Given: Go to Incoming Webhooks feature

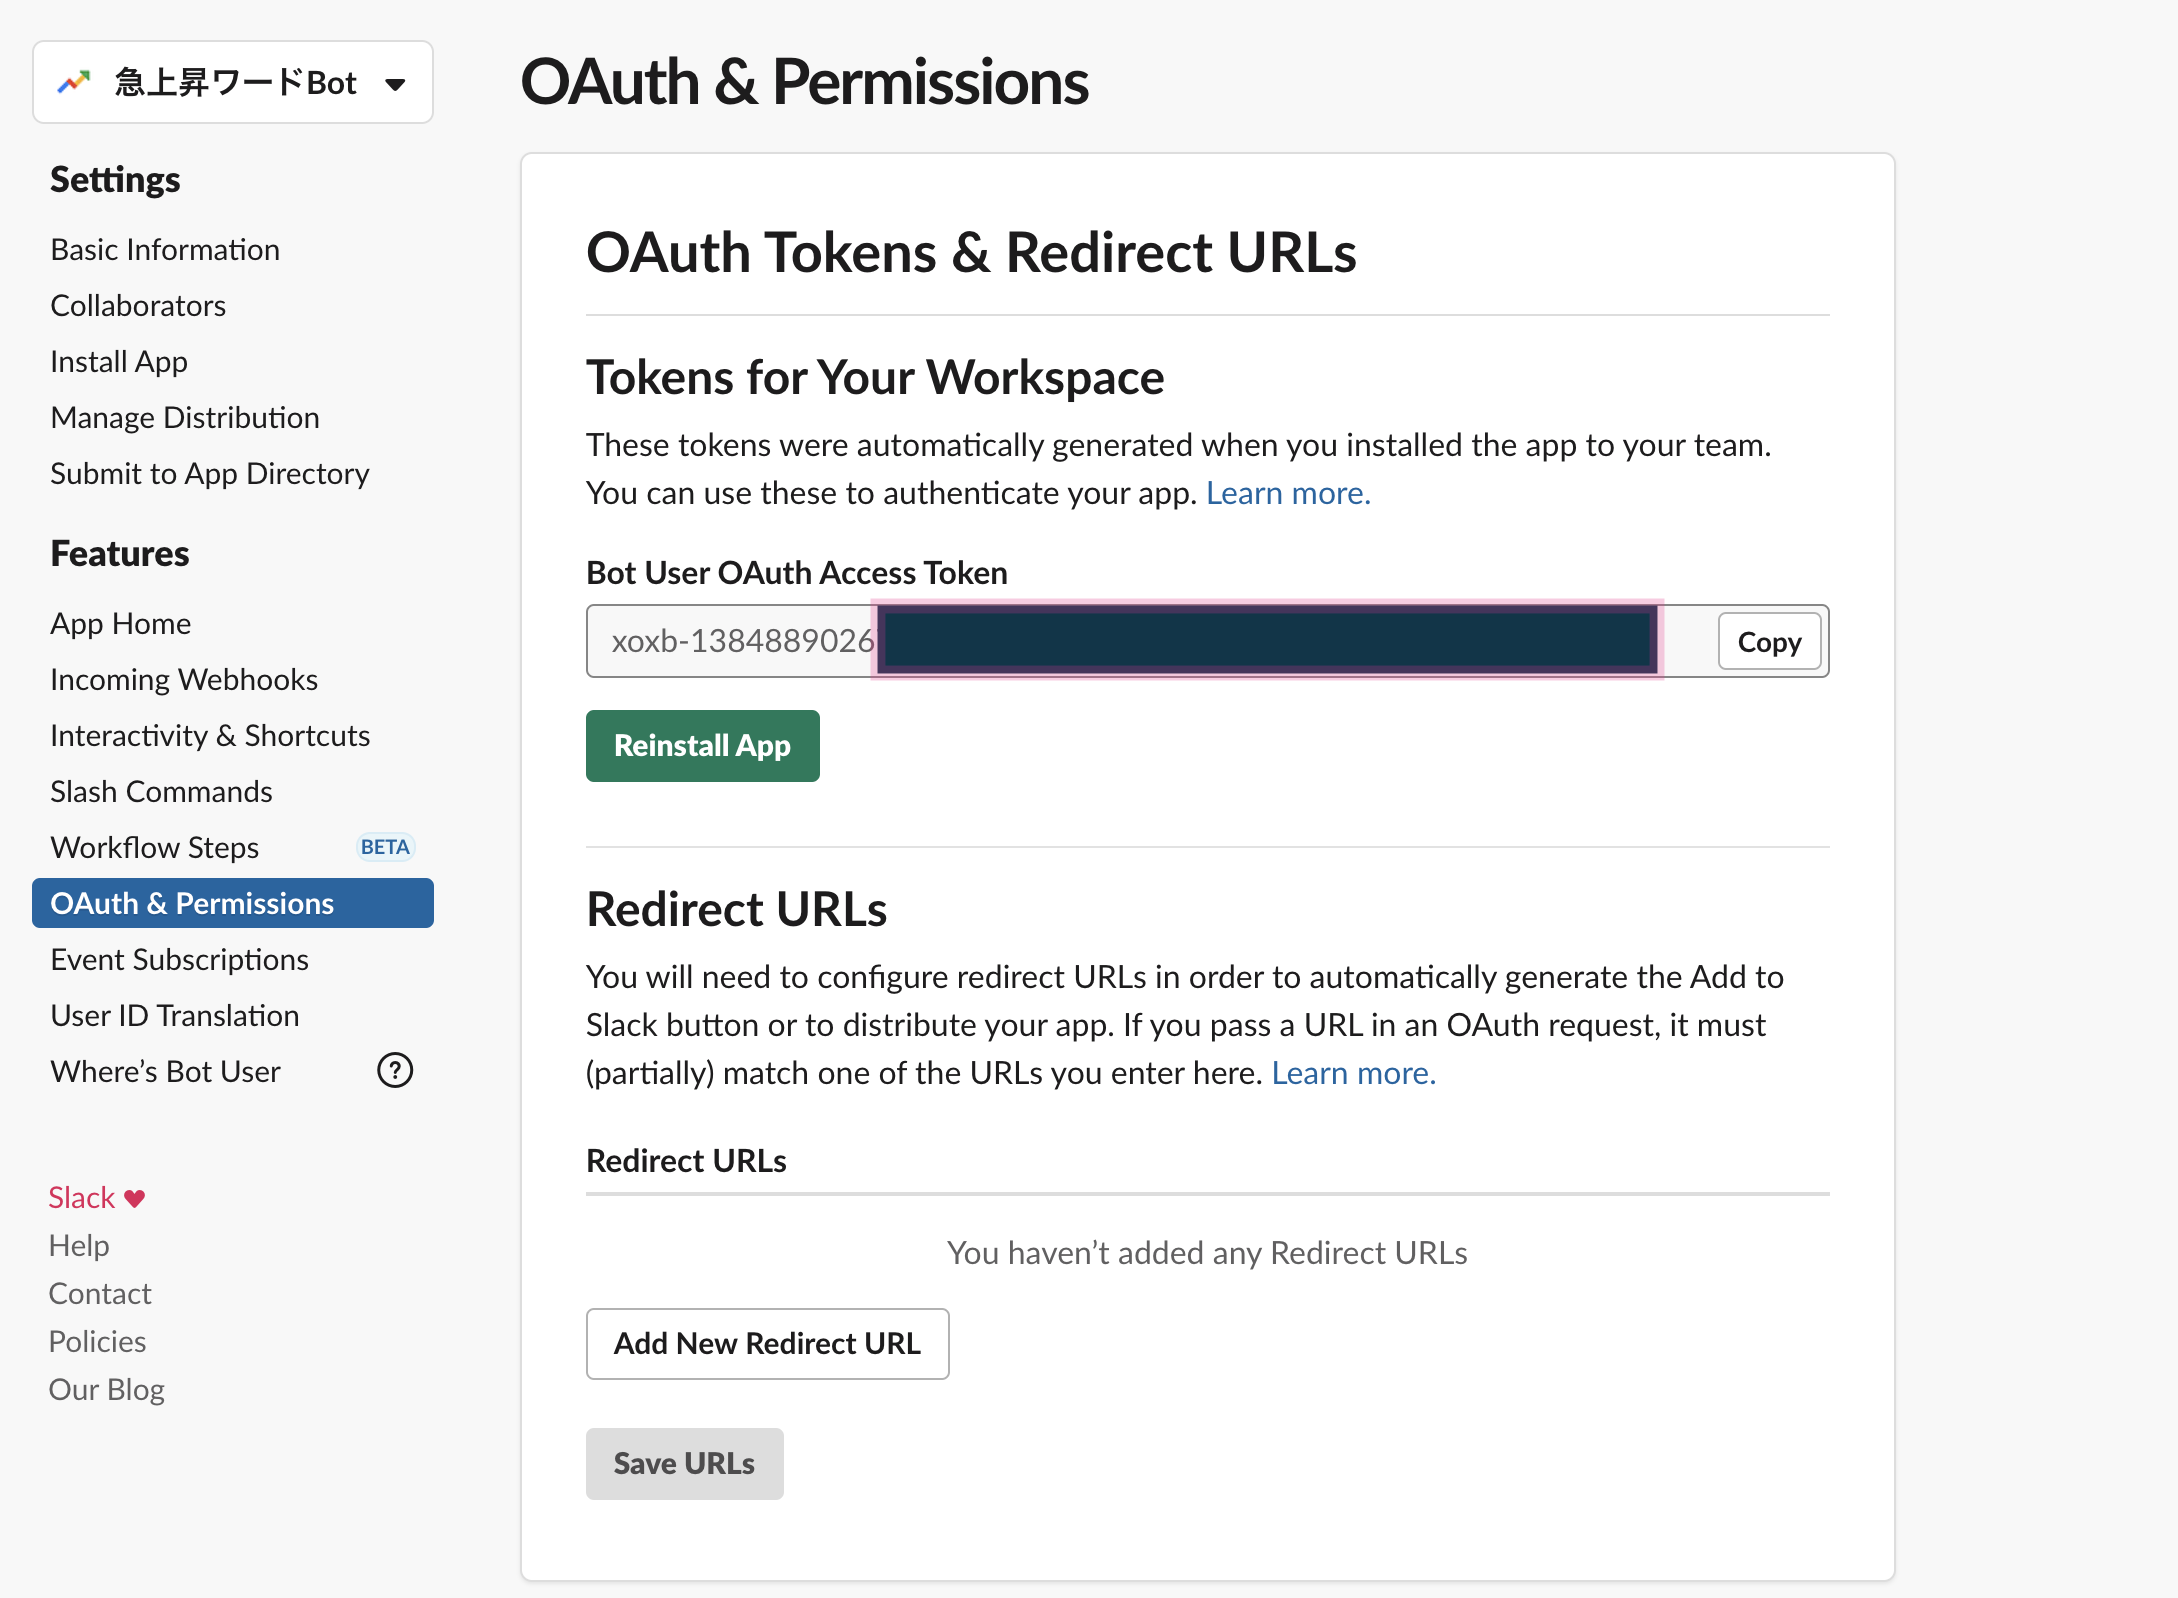Looking at the screenshot, I should tap(184, 680).
